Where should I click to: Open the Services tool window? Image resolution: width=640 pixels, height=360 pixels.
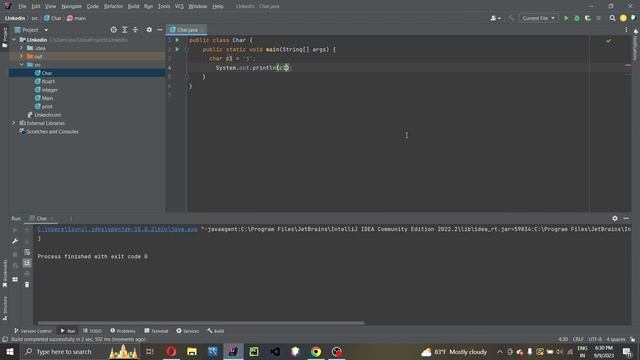coord(187,331)
